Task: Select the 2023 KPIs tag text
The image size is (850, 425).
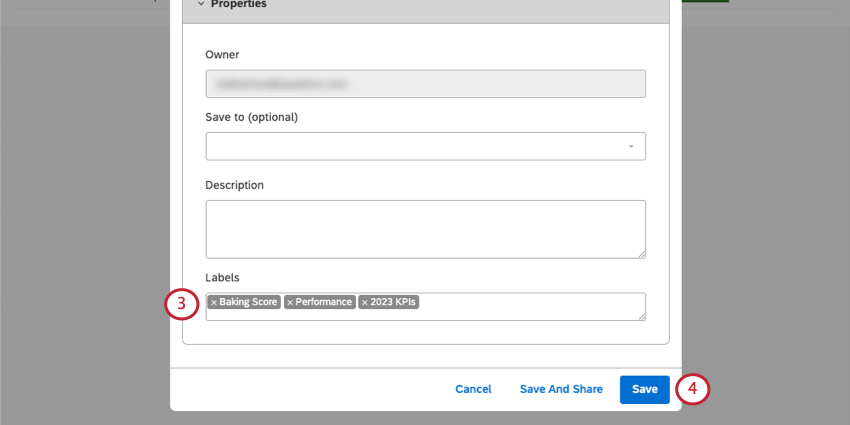Action: pyautogui.click(x=394, y=302)
